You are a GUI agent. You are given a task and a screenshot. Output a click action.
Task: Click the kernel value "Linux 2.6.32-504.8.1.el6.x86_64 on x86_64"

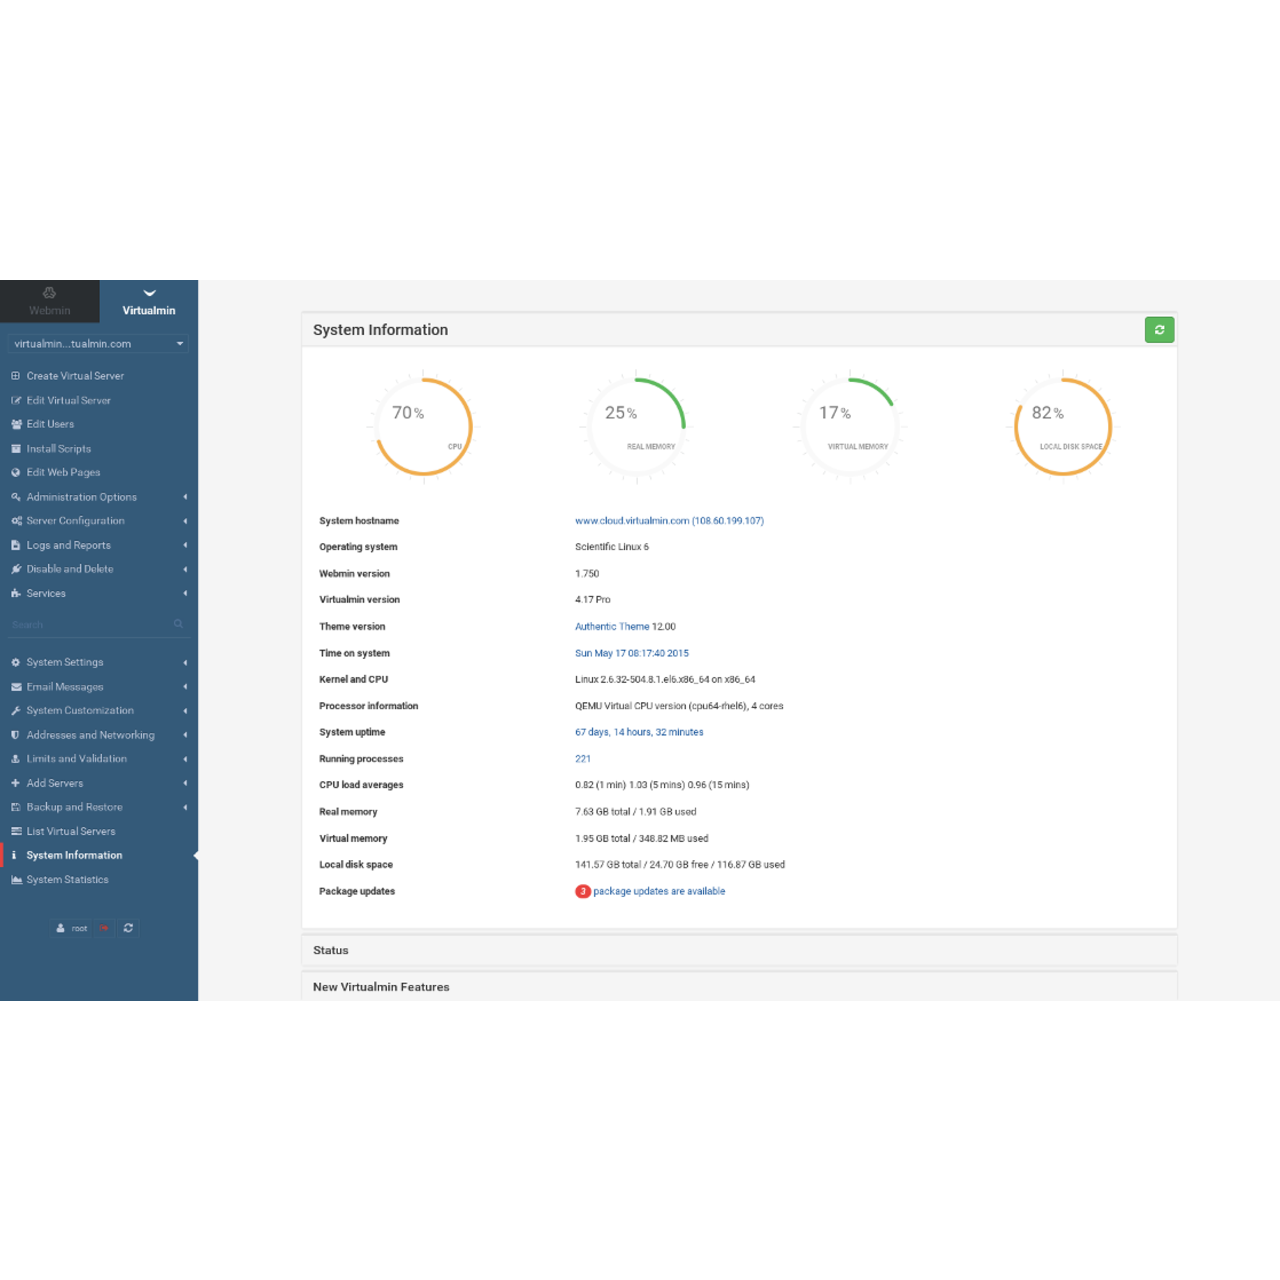(x=665, y=679)
